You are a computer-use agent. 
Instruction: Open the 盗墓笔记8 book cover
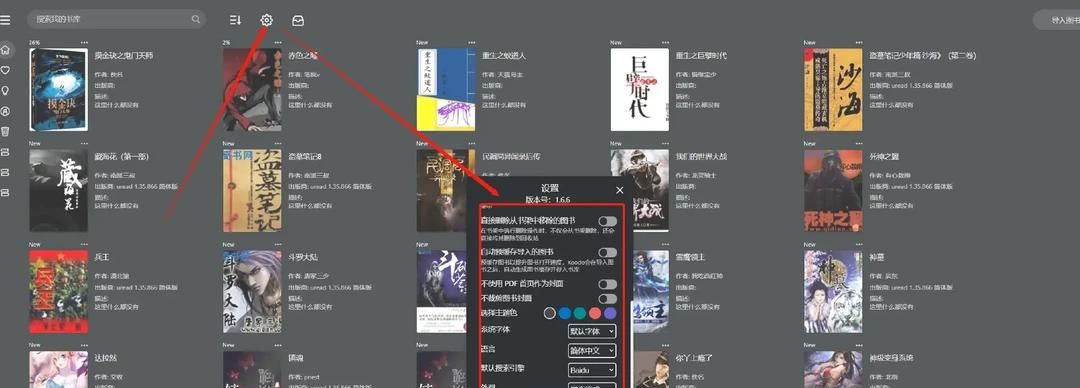click(252, 190)
